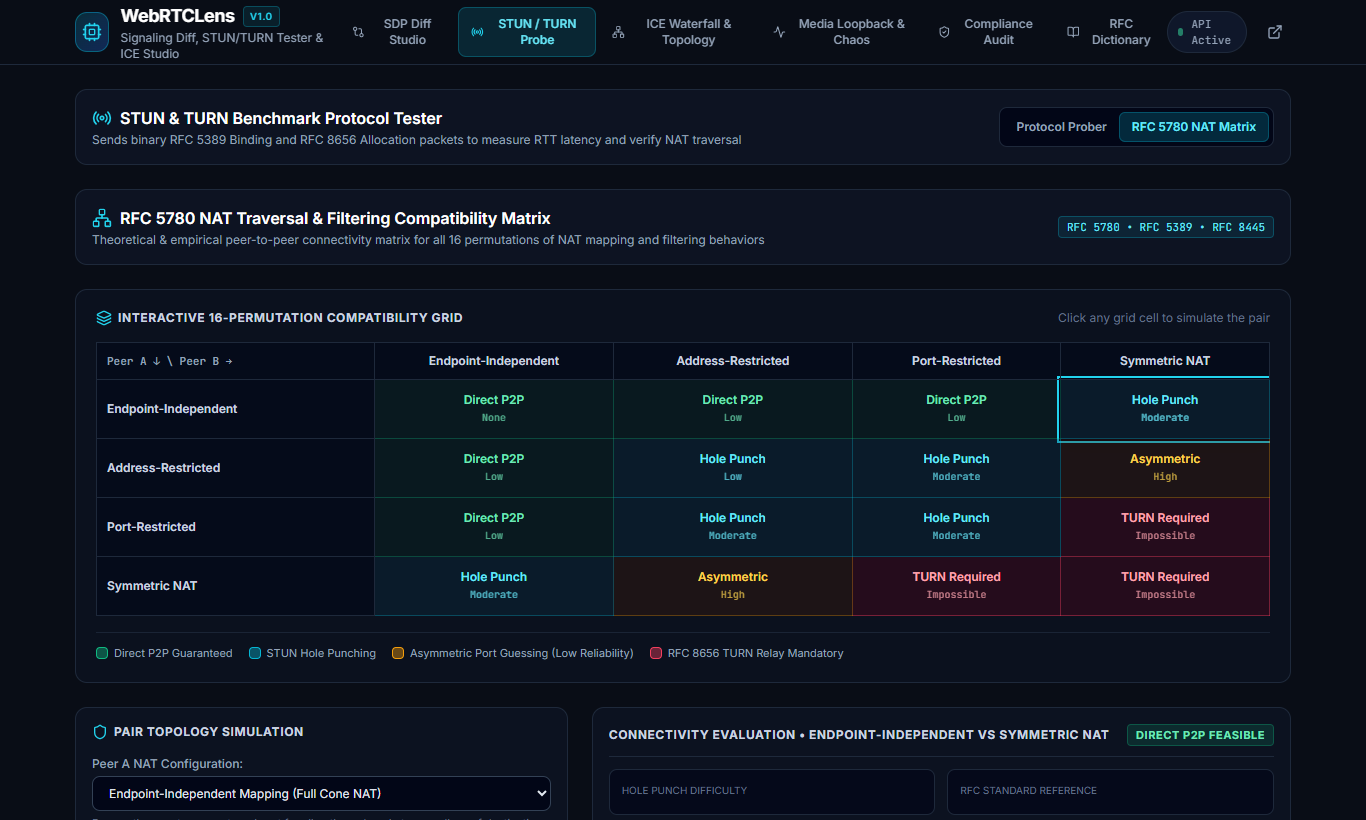Image resolution: width=1366 pixels, height=820 pixels.
Task: Click Symmetric NAT row Hole Punch Moderate cell
Action: (494, 586)
